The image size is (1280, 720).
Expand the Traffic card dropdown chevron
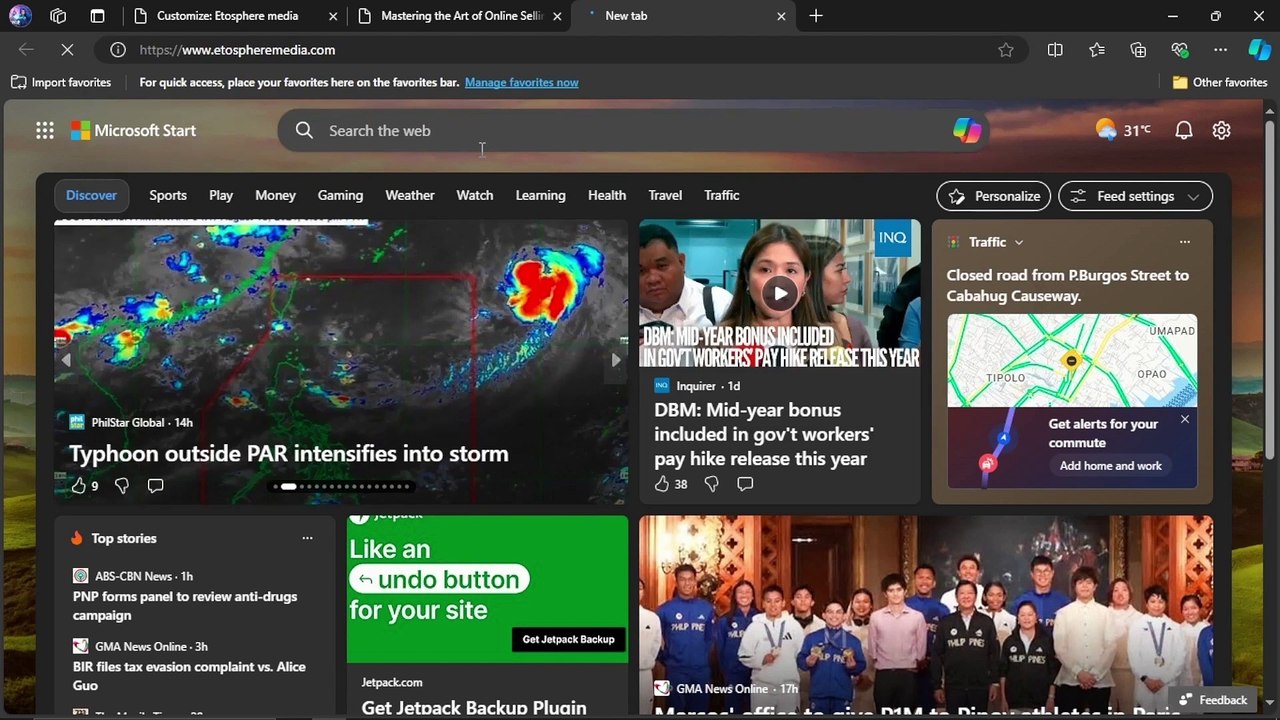1019,242
